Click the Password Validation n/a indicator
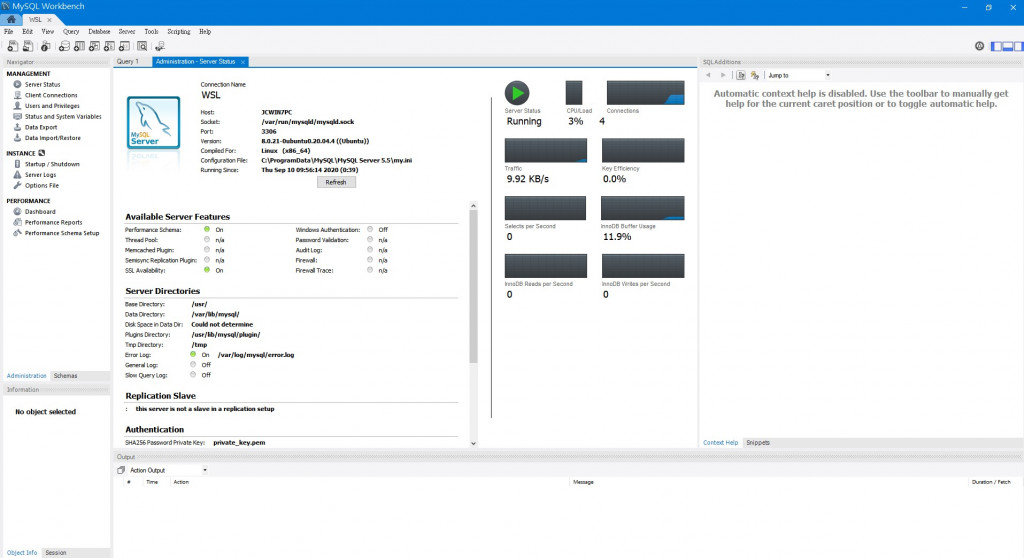The image size is (1024, 558). [370, 240]
